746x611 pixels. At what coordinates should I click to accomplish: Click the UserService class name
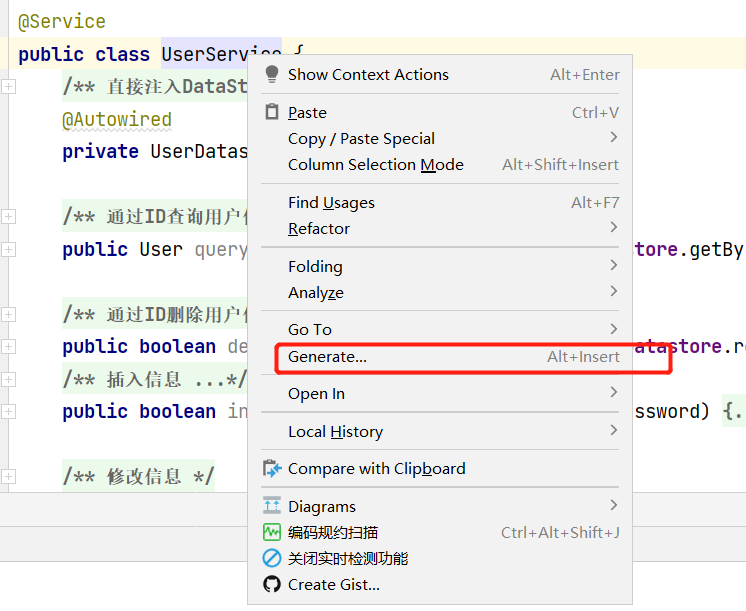[221, 54]
